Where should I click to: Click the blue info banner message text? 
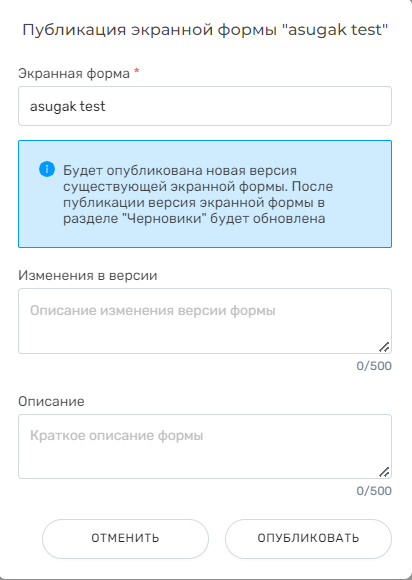pyautogui.click(x=198, y=195)
